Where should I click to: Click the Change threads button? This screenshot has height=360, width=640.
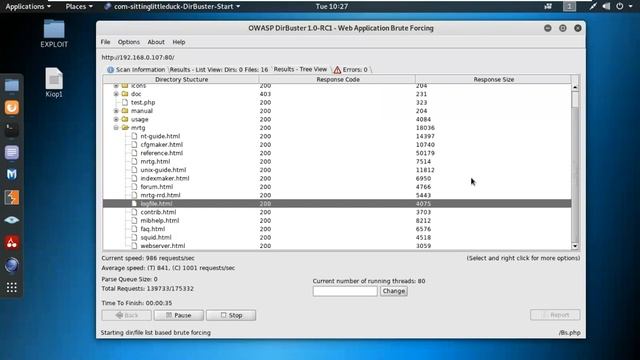pos(393,291)
